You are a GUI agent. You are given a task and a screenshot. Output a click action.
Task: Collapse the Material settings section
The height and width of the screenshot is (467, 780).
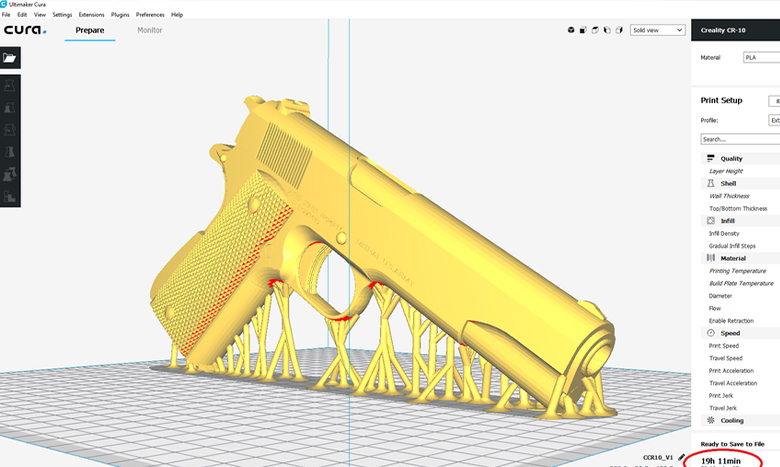pyautogui.click(x=741, y=258)
